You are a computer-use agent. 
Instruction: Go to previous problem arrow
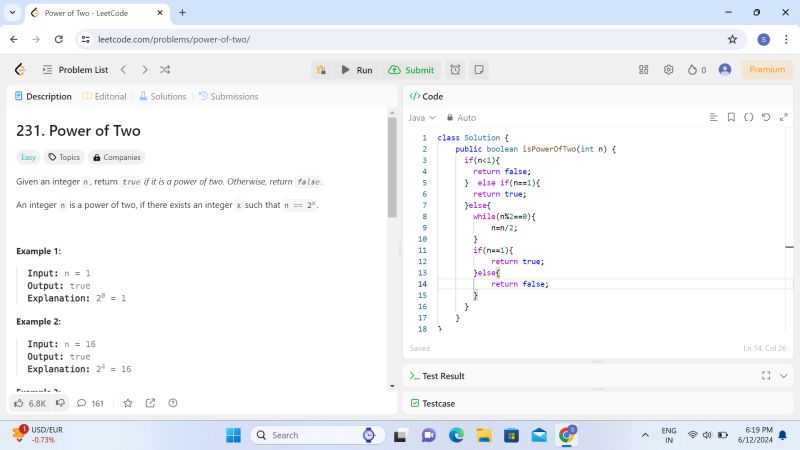[x=123, y=70]
